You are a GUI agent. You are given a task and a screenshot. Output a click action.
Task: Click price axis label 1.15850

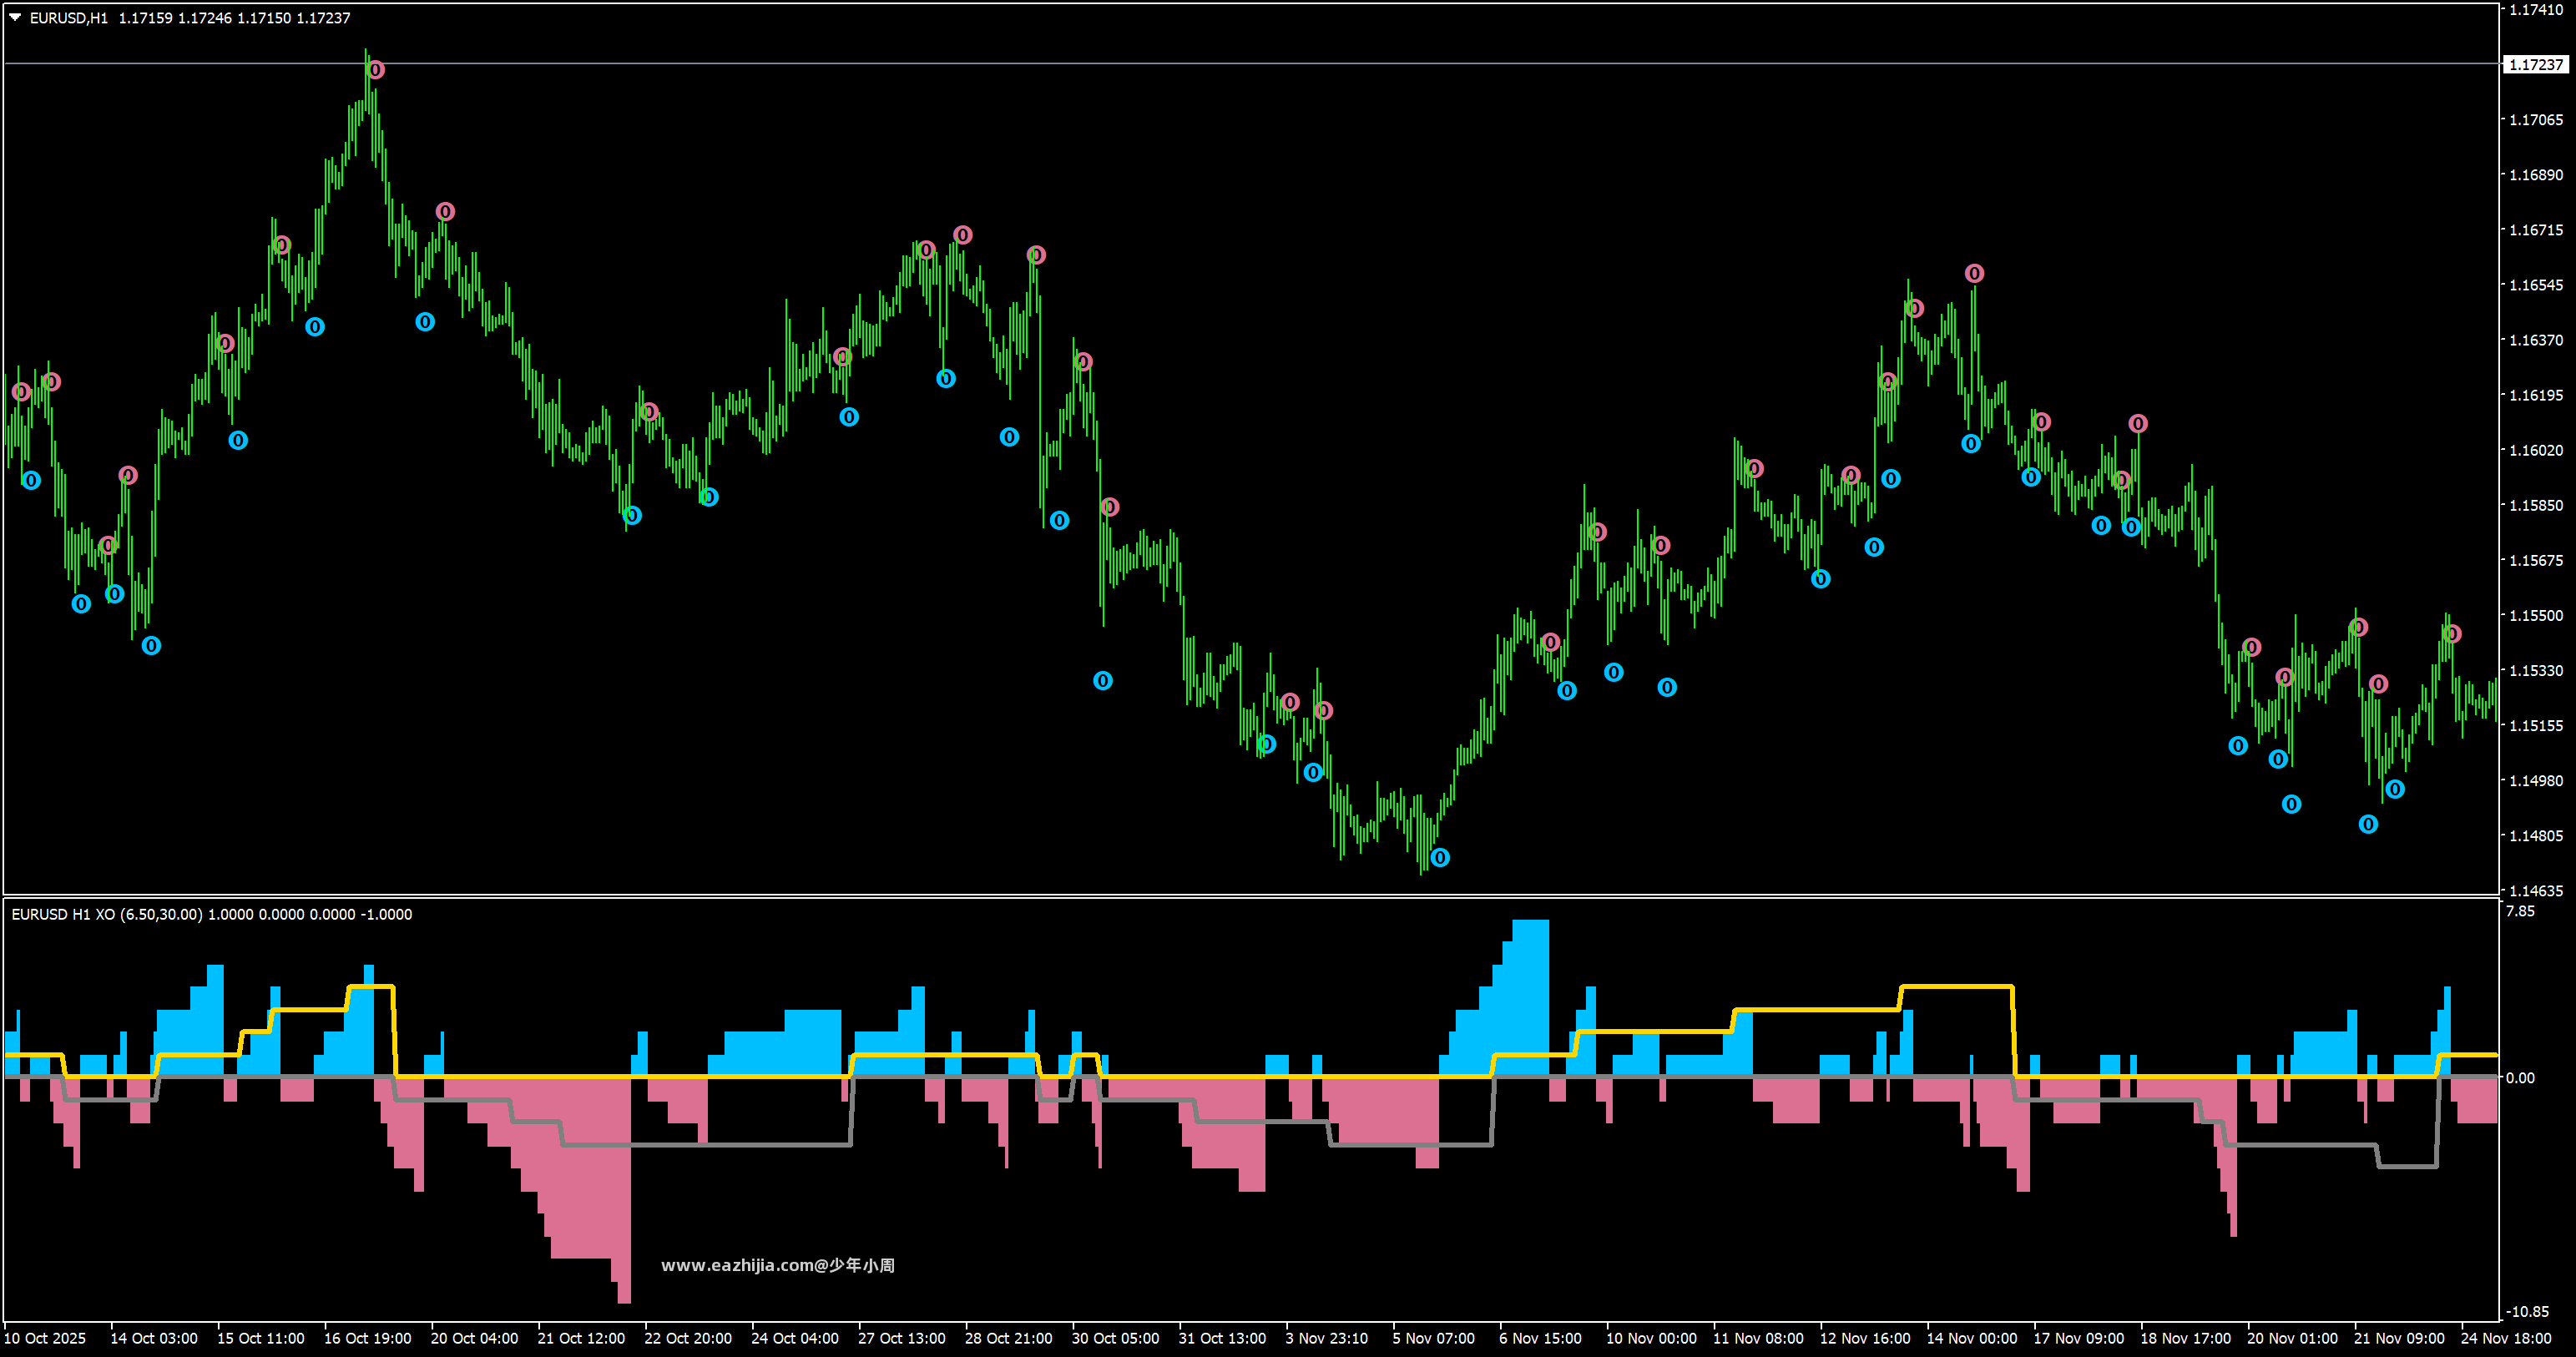click(2536, 505)
